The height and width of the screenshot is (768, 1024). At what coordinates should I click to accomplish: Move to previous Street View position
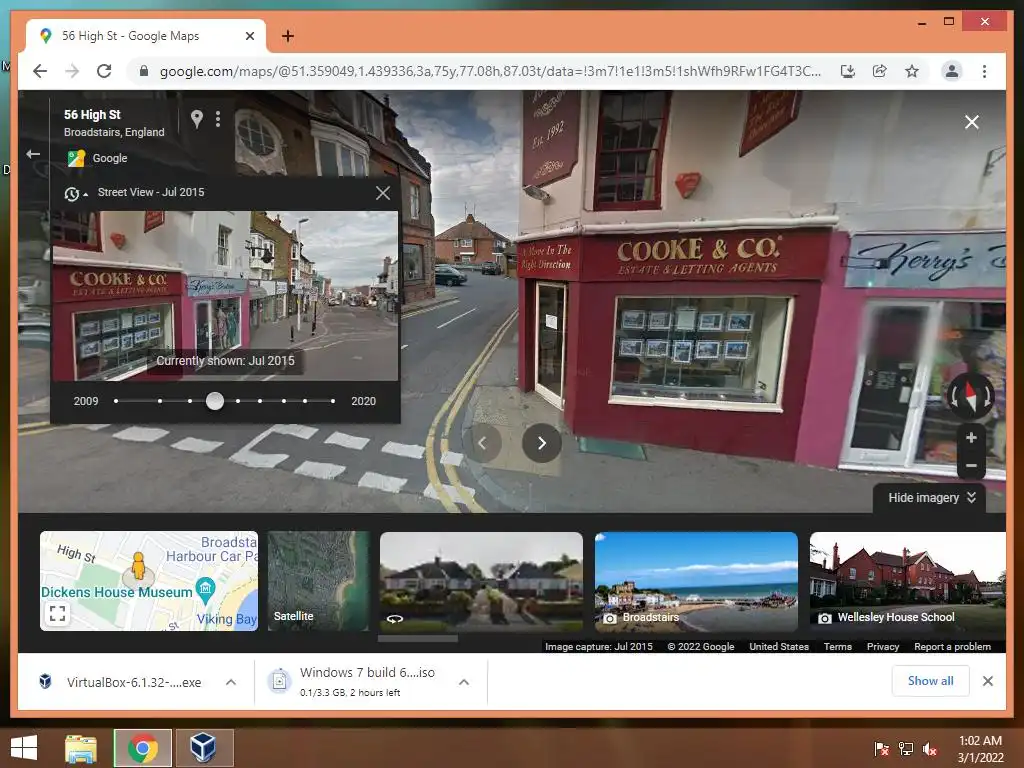pyautogui.click(x=482, y=443)
